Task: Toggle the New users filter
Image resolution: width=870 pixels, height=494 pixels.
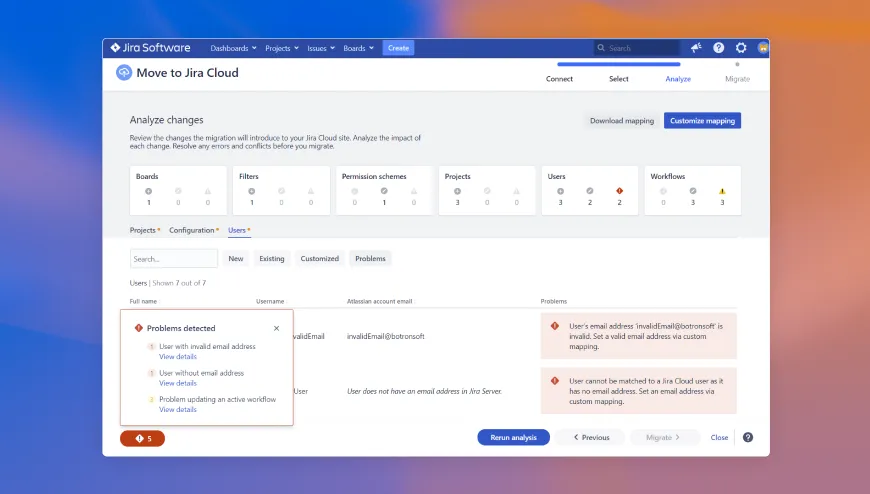Action: tap(236, 258)
